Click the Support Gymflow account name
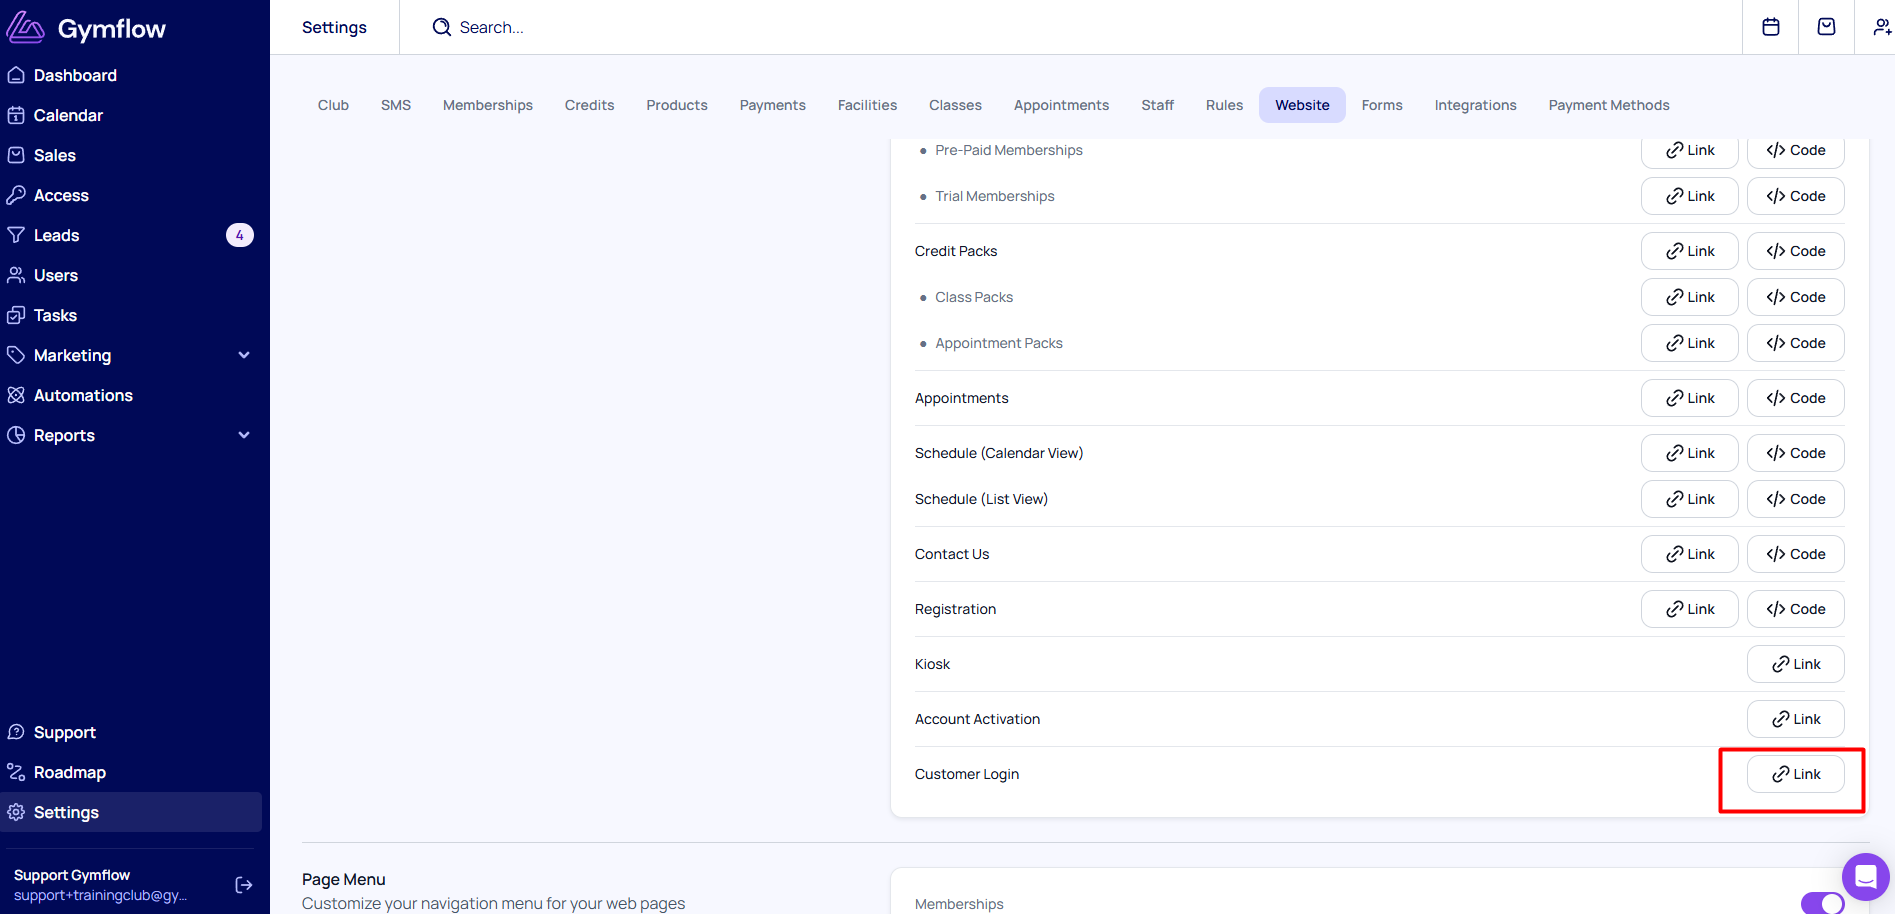This screenshot has height=914, width=1895. pyautogui.click(x=72, y=875)
